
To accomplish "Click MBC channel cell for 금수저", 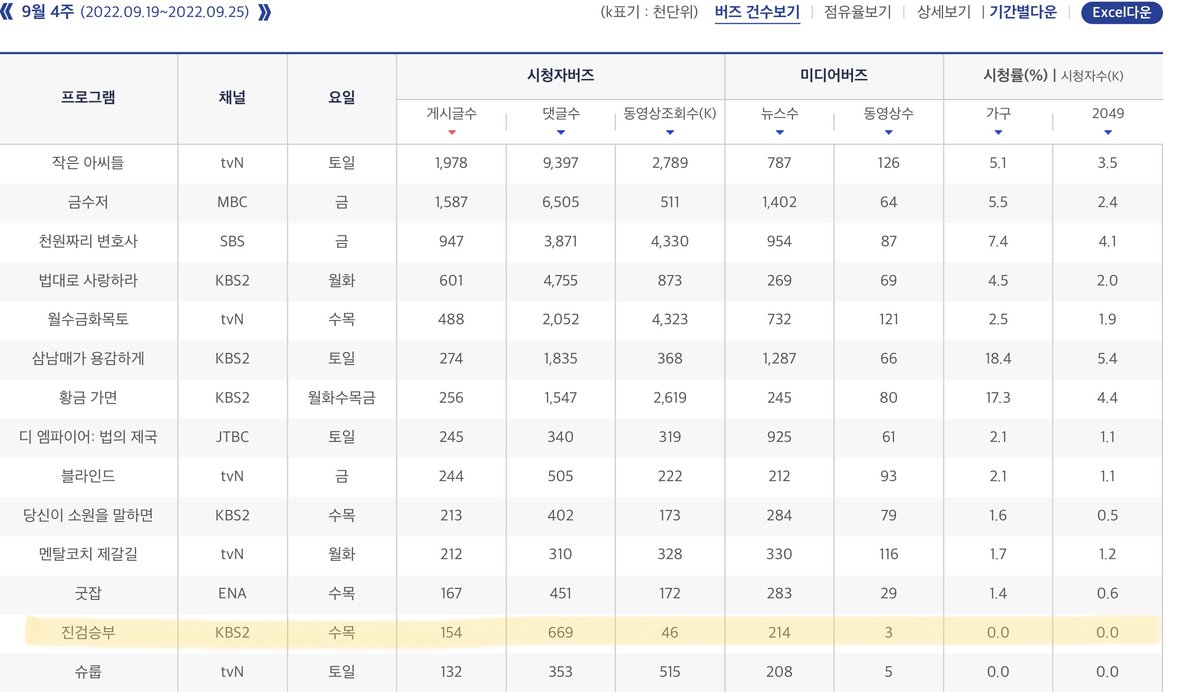I will click(x=232, y=202).
